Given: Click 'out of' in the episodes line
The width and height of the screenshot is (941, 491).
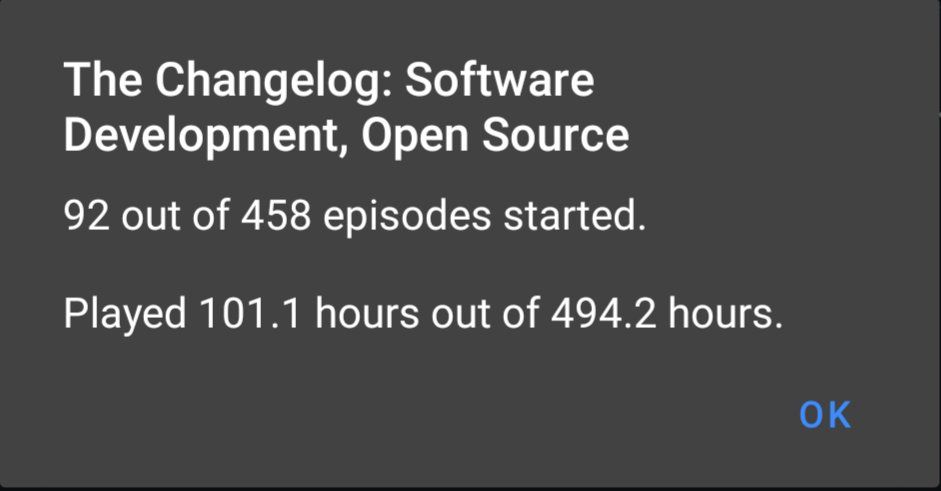Looking at the screenshot, I should [175, 215].
